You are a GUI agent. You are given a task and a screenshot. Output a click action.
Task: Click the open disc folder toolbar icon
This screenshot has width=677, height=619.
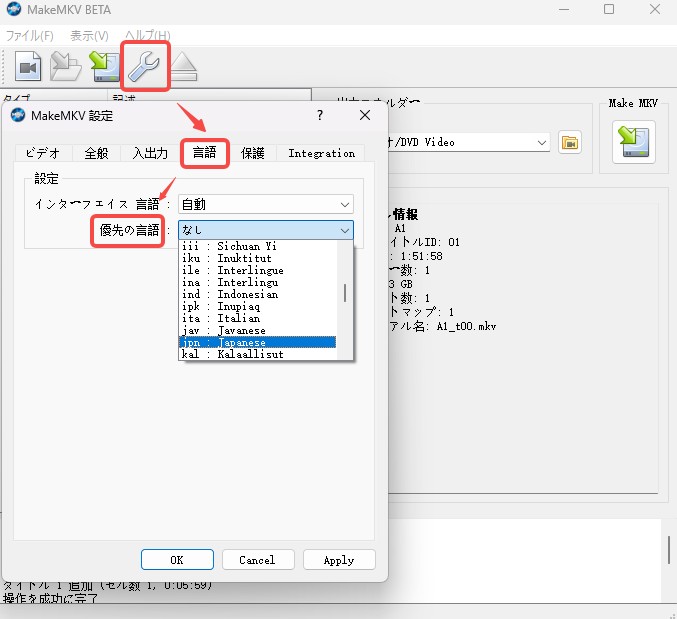(65, 66)
